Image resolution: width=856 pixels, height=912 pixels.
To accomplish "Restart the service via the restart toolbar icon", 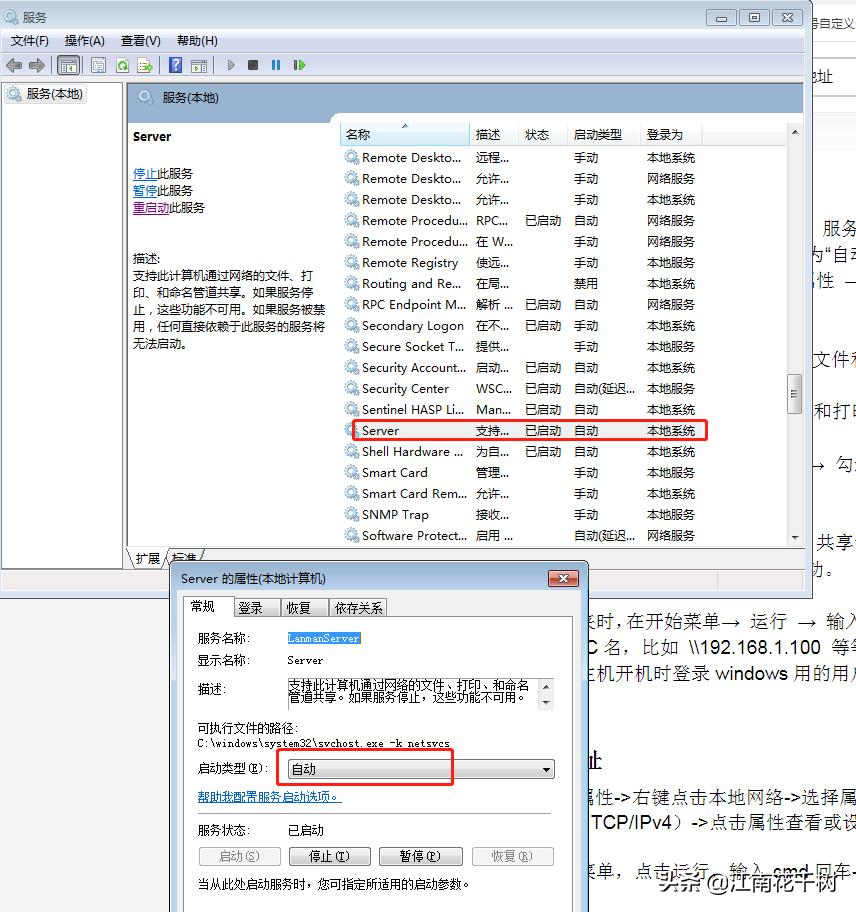I will coord(299,64).
